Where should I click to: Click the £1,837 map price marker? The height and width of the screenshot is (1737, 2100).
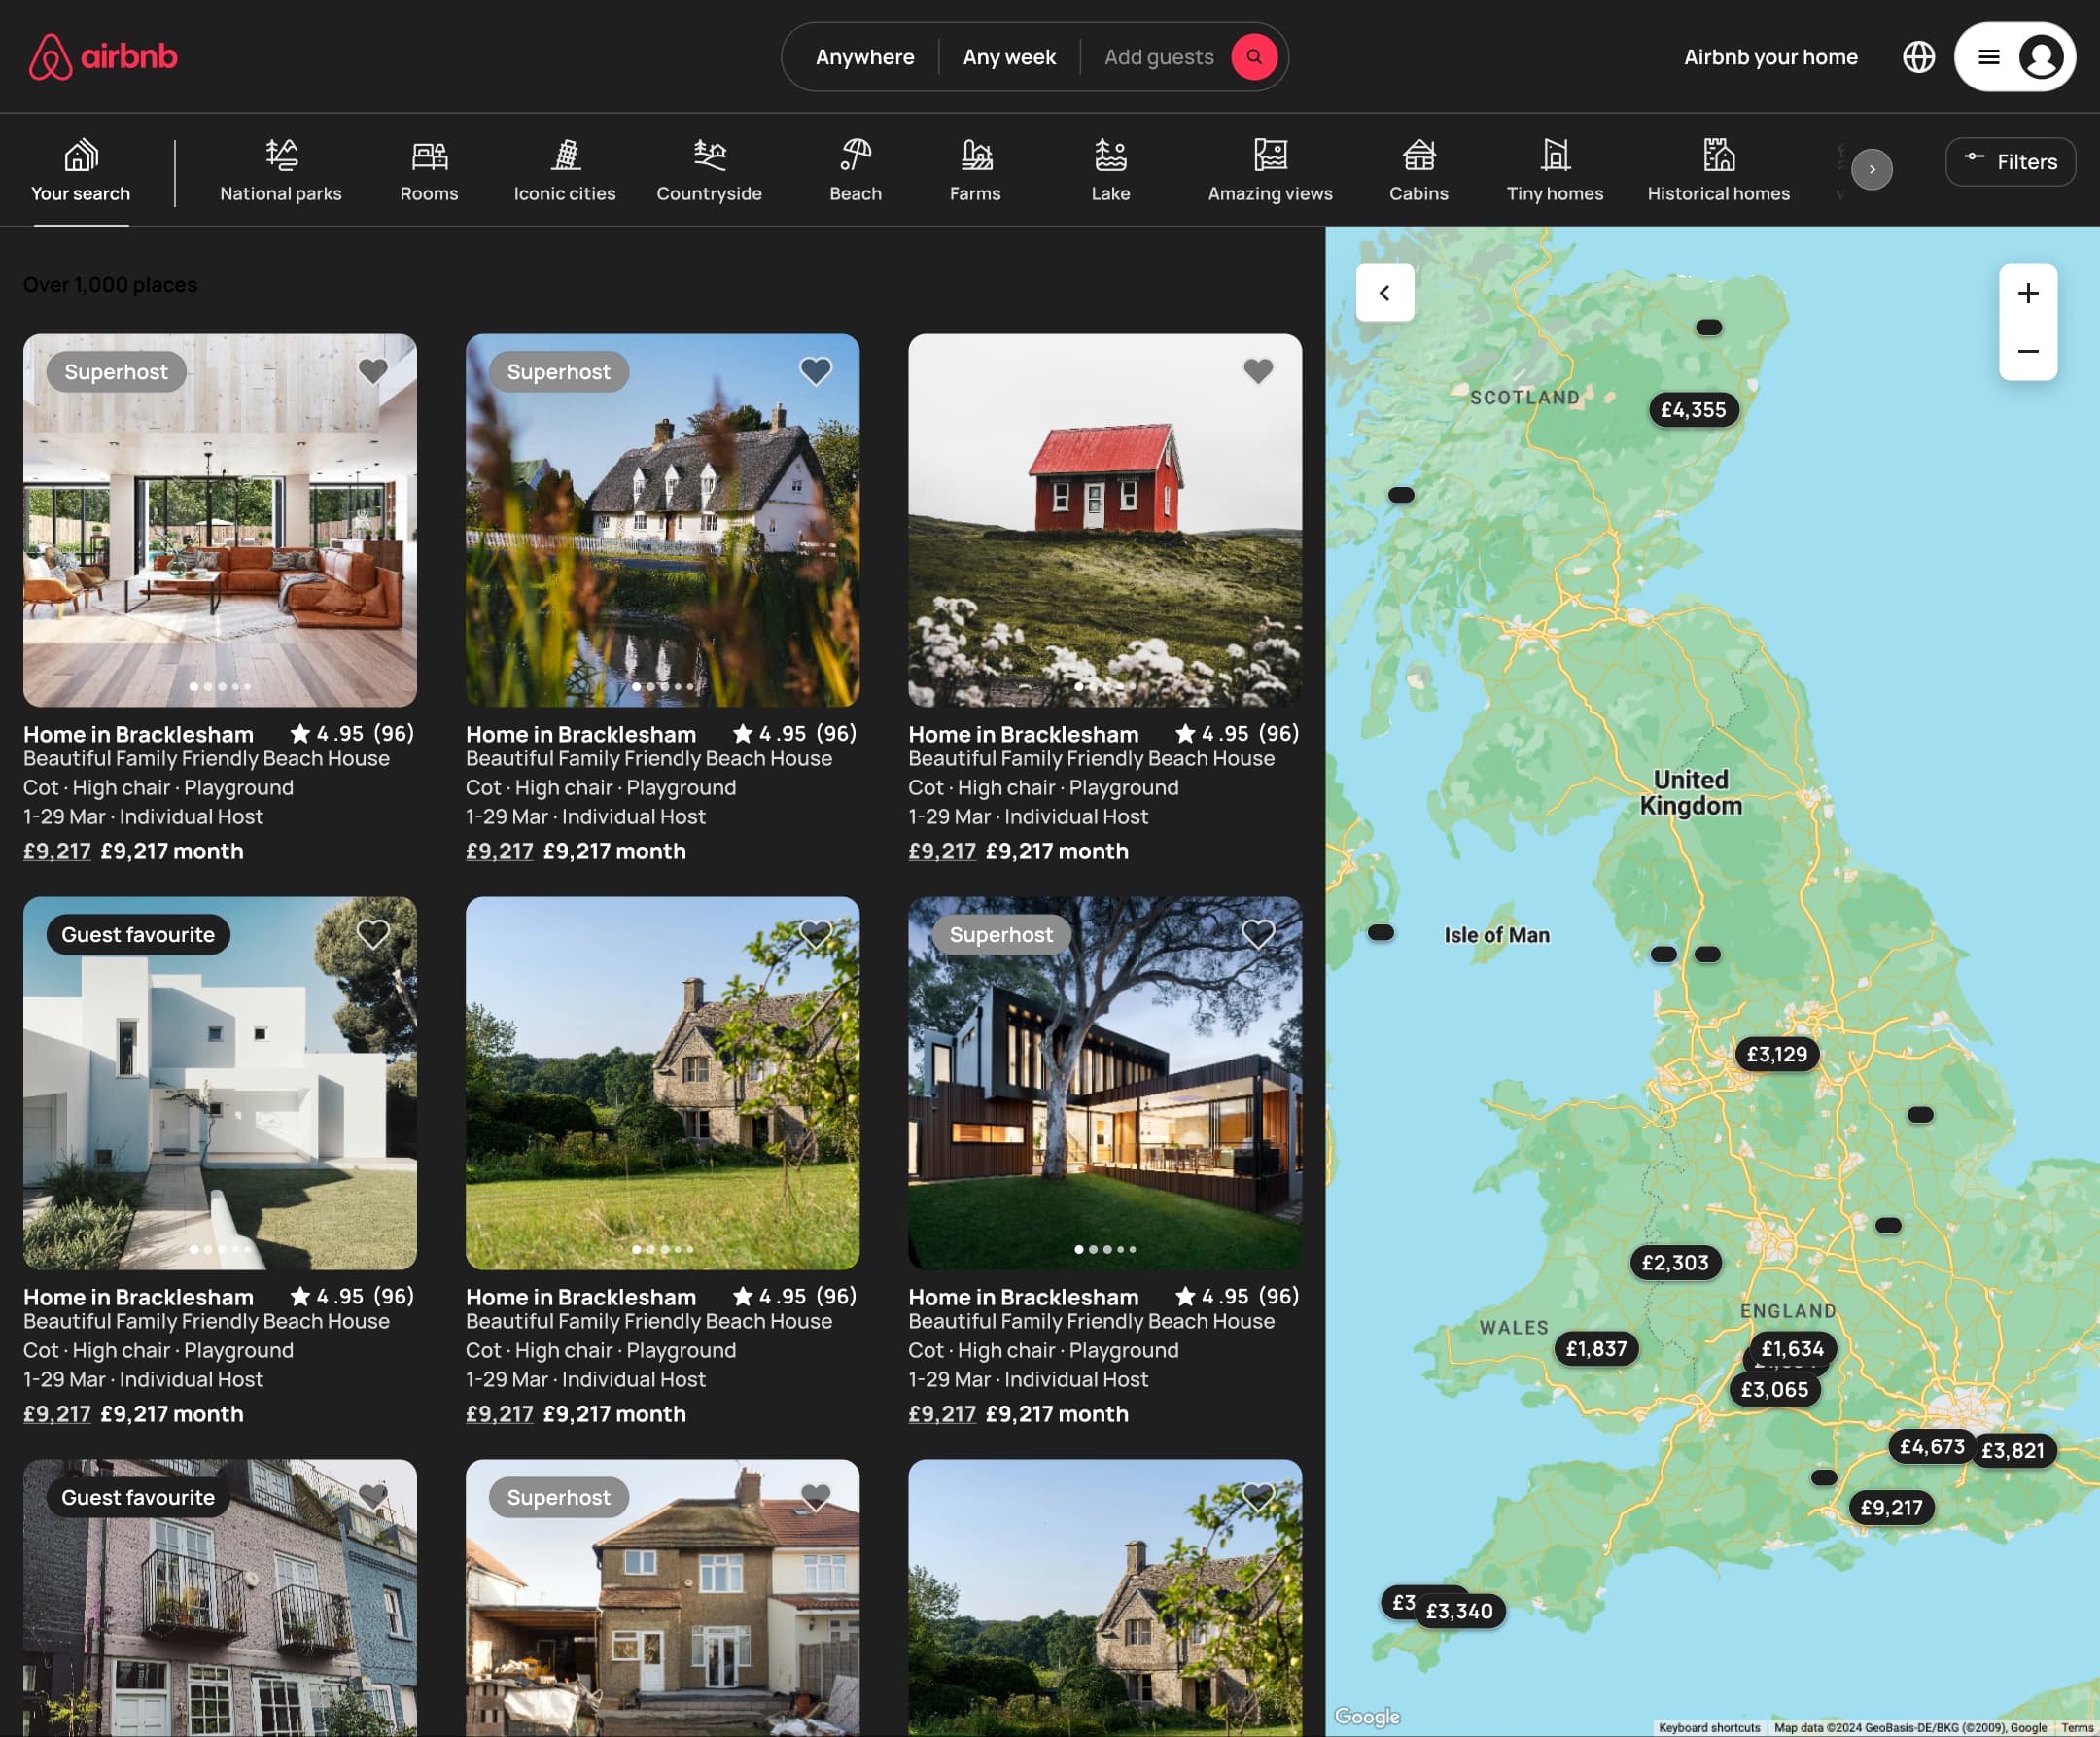pyautogui.click(x=1596, y=1349)
